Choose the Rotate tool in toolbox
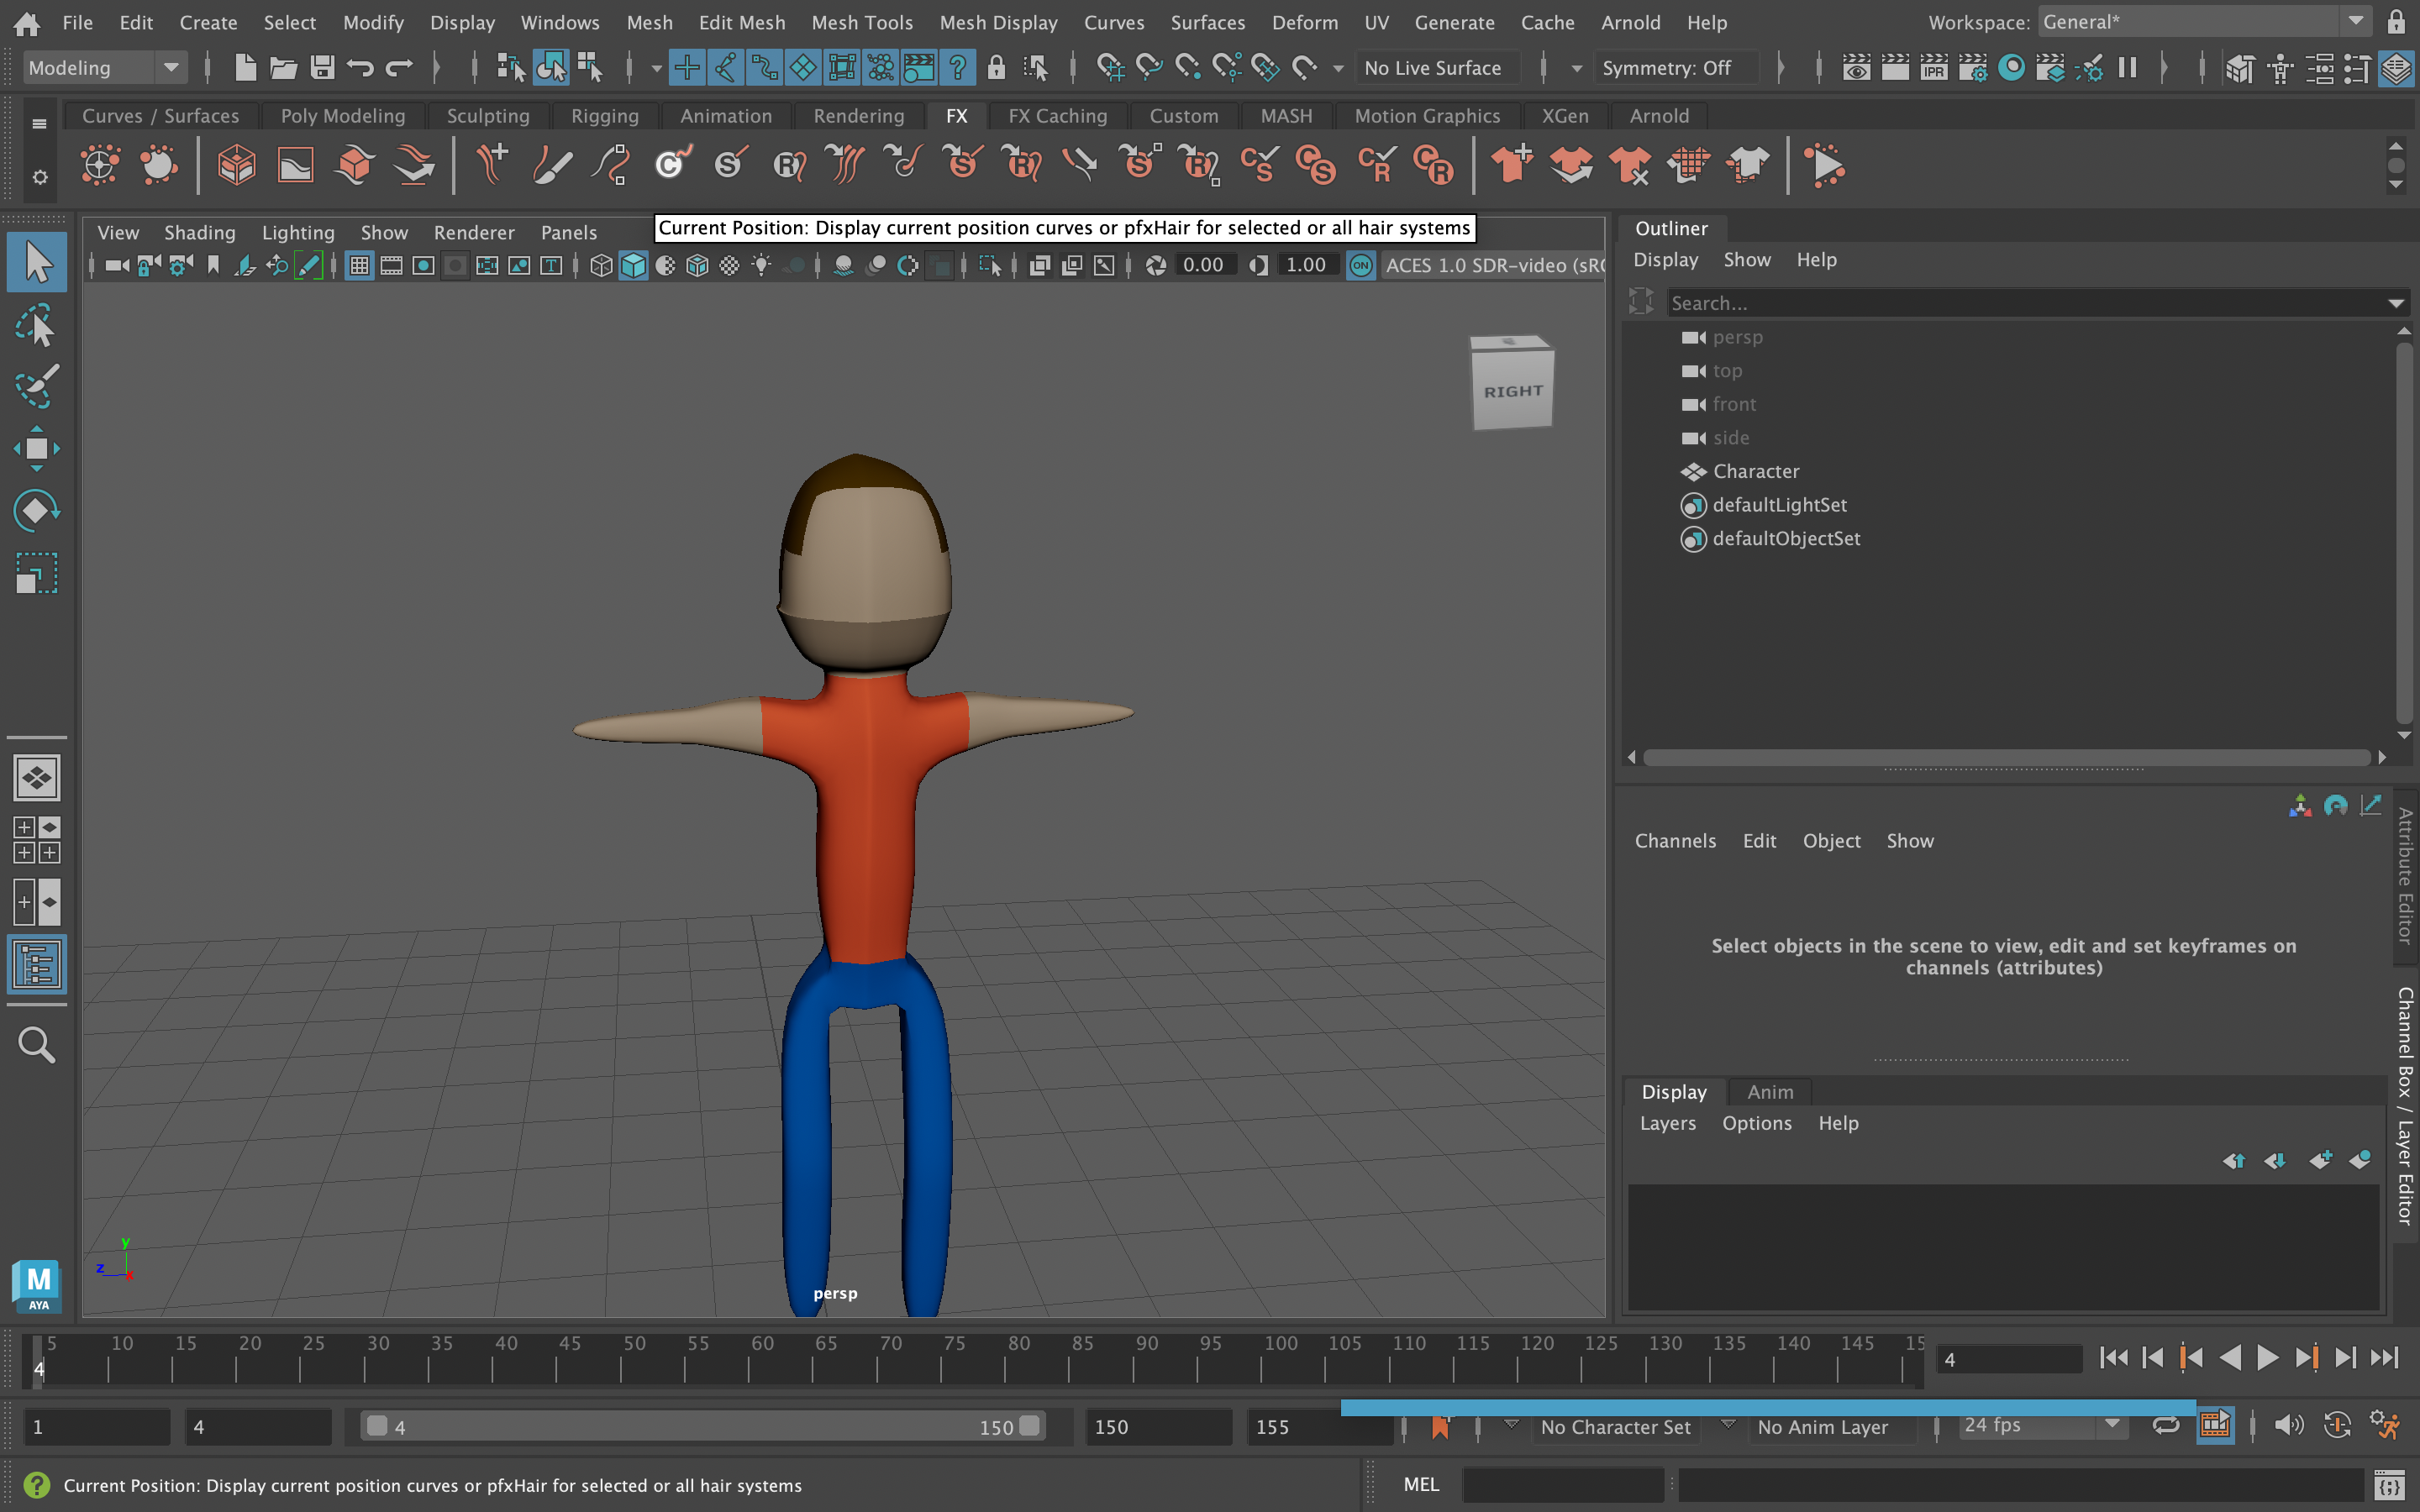 37,511
